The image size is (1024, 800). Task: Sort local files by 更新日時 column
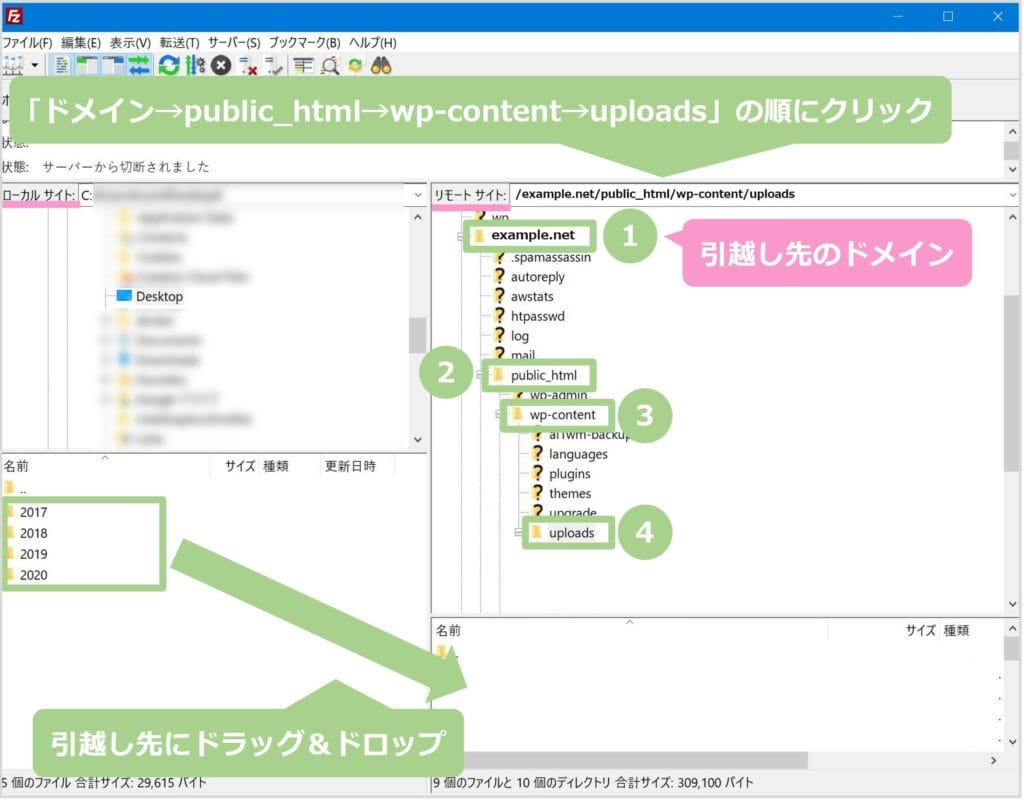click(349, 466)
